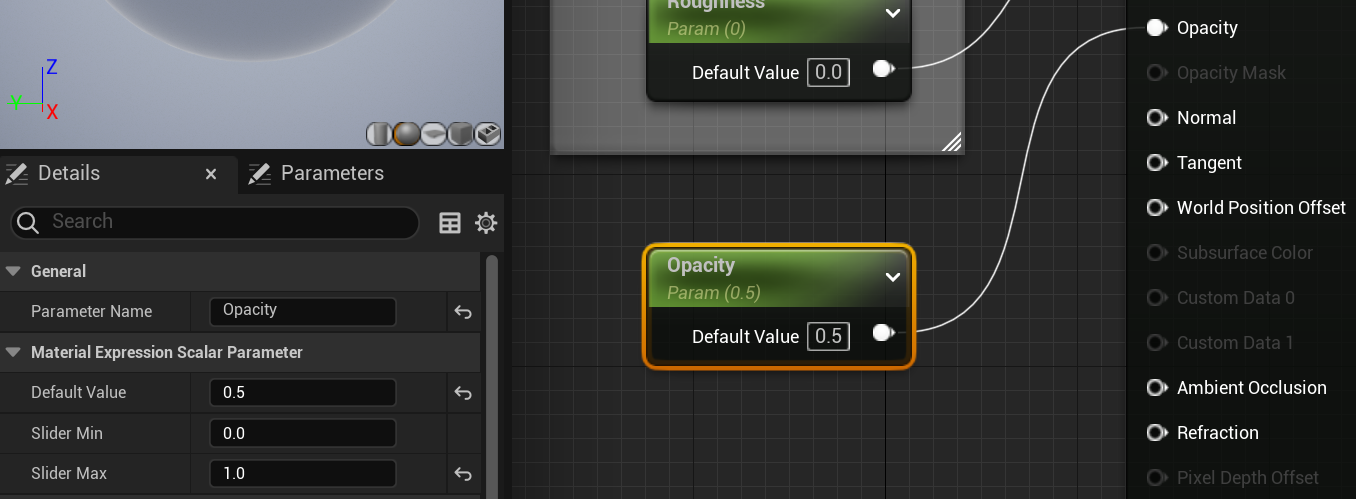Switch preview to plane mesh

click(x=433, y=134)
